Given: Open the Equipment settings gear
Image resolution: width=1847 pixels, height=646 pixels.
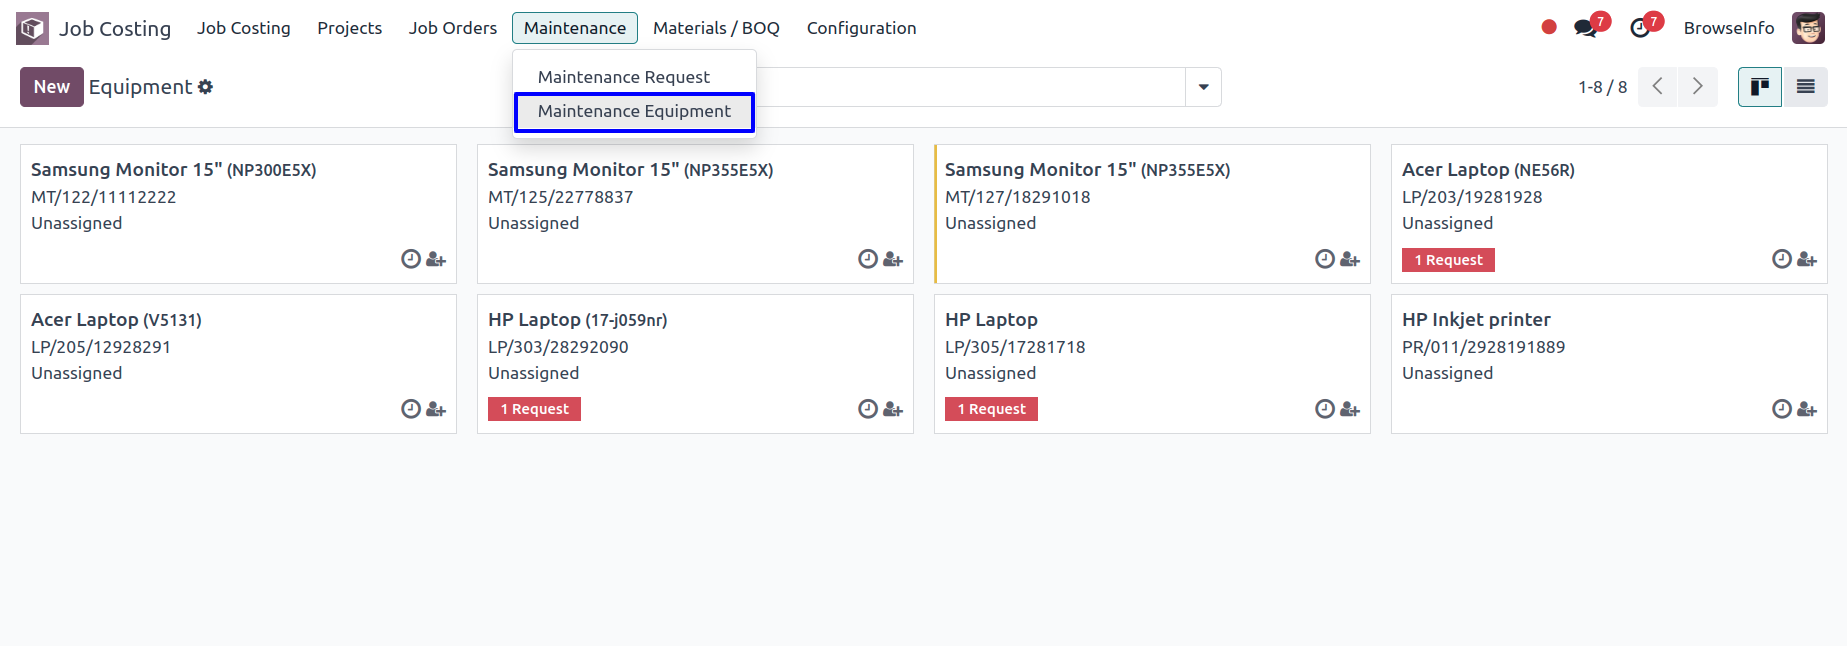Looking at the screenshot, I should pos(205,87).
